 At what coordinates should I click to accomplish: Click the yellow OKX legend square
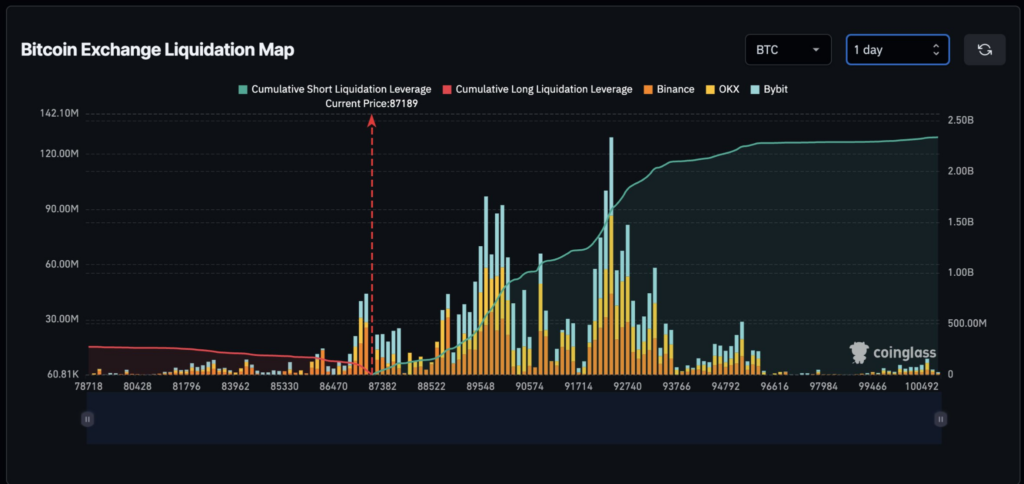[x=710, y=90]
